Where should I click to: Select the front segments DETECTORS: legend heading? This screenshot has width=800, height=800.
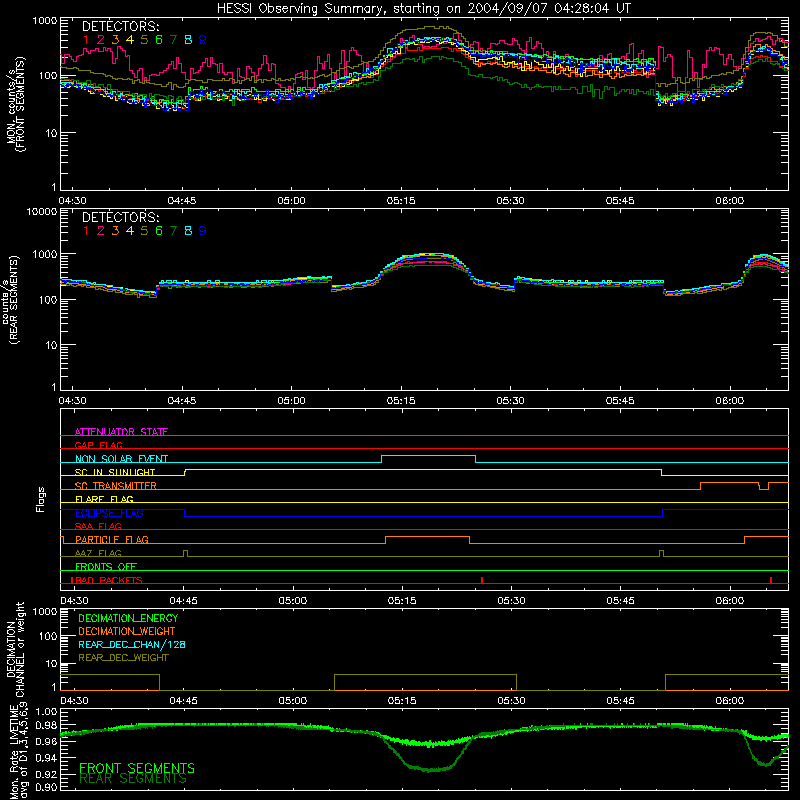point(121,27)
